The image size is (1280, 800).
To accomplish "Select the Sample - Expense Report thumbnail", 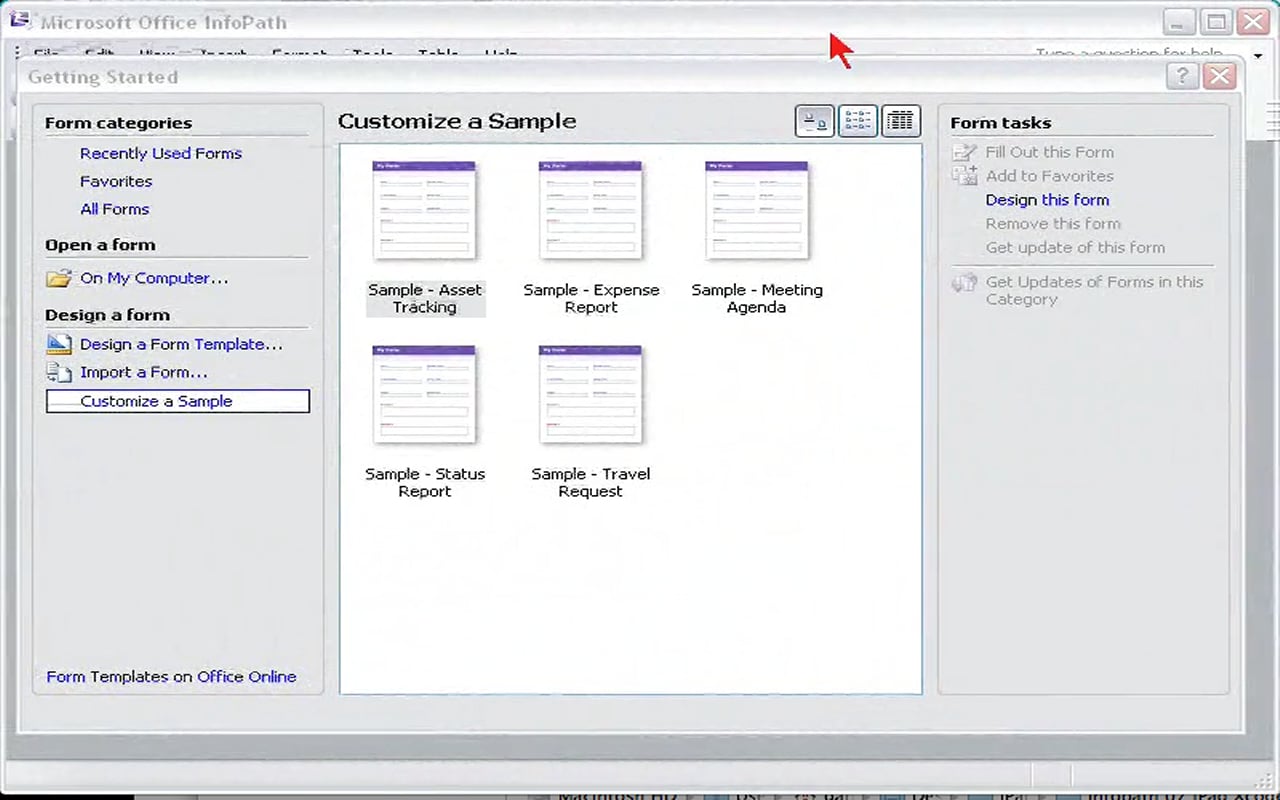I will click(591, 211).
